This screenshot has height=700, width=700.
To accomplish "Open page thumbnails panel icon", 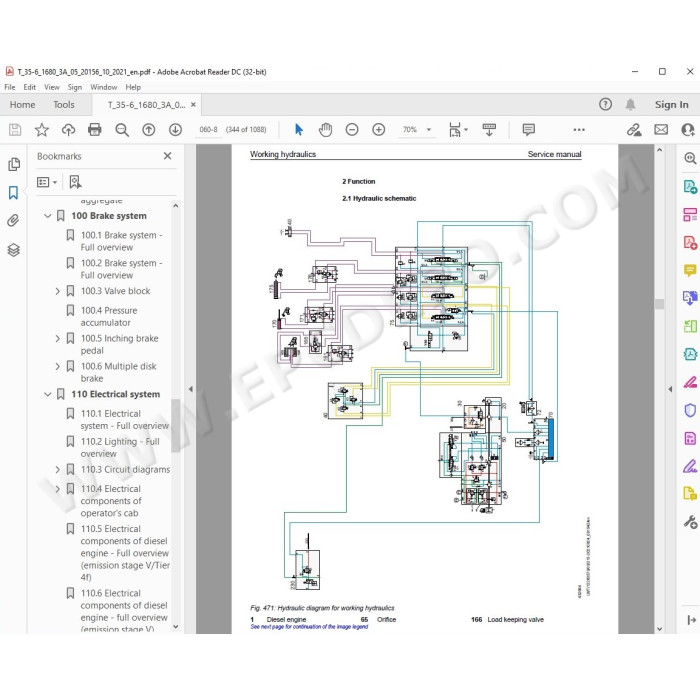I will tap(14, 164).
